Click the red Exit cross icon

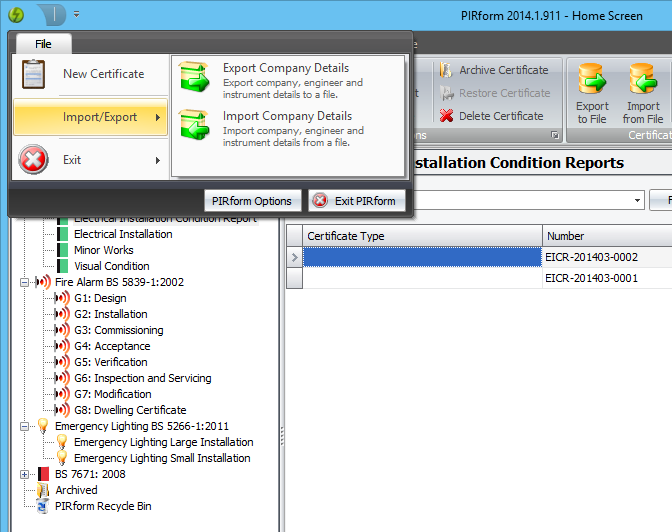pos(34,160)
